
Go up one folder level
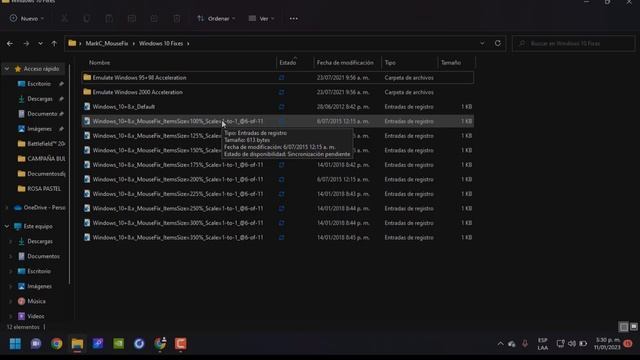tap(54, 43)
